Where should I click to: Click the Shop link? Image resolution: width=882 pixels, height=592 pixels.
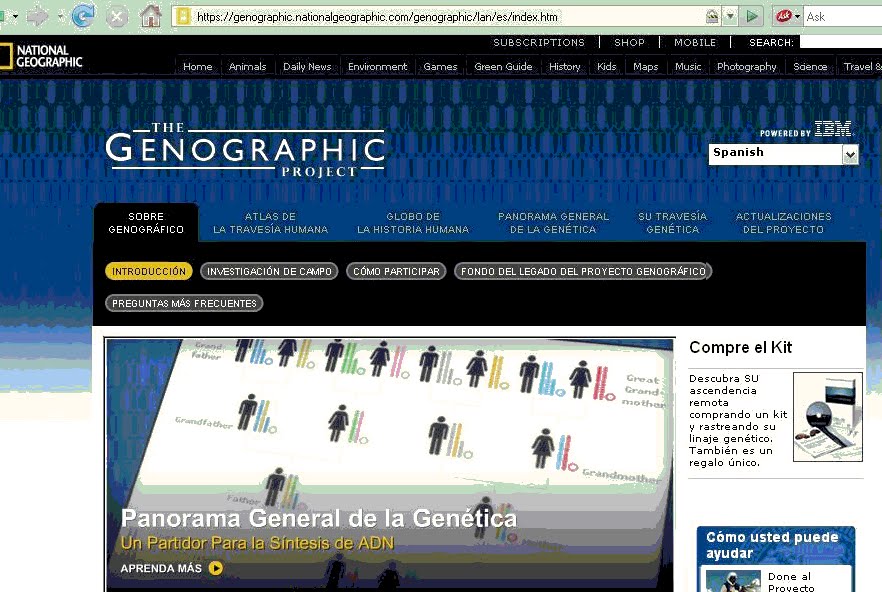629,43
